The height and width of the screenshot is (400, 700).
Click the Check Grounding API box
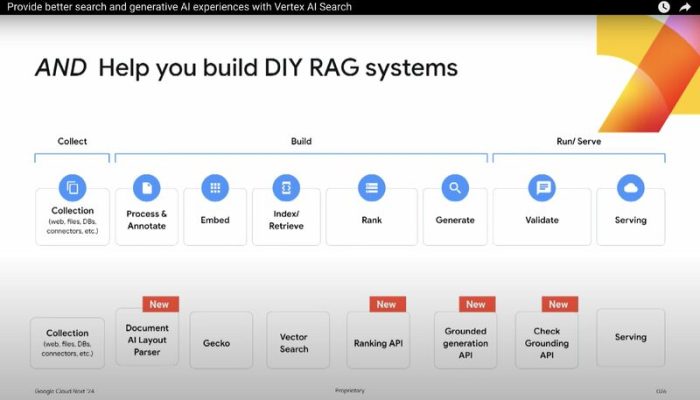click(x=546, y=340)
